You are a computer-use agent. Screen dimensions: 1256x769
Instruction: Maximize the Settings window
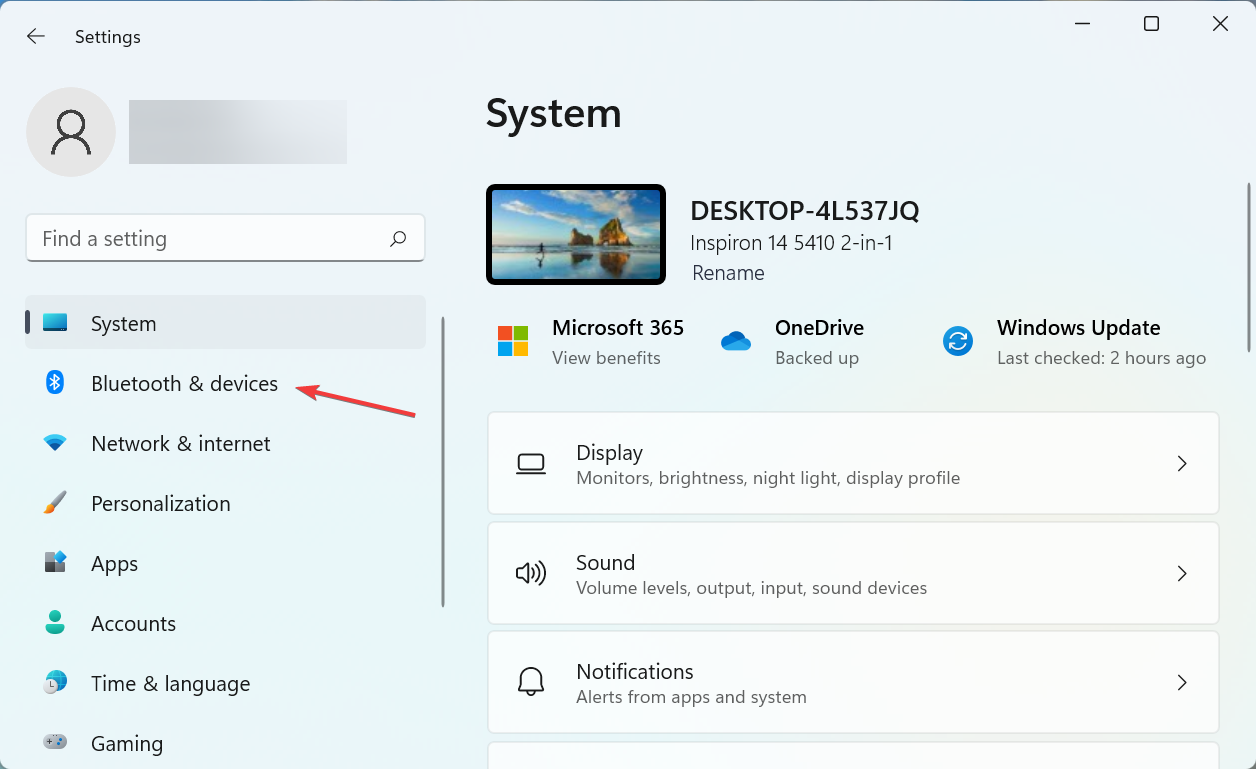pos(1151,23)
